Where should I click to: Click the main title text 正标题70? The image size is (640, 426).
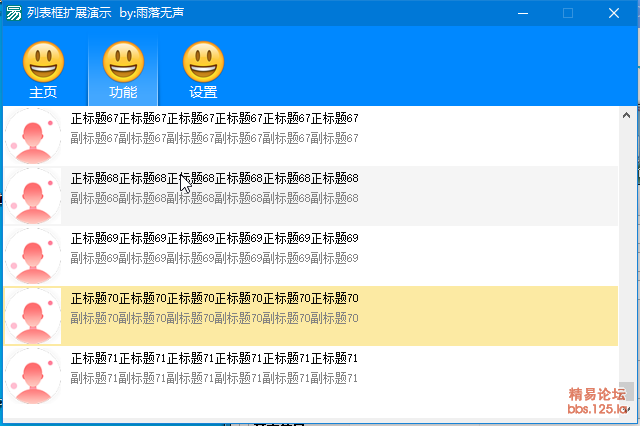click(214, 298)
